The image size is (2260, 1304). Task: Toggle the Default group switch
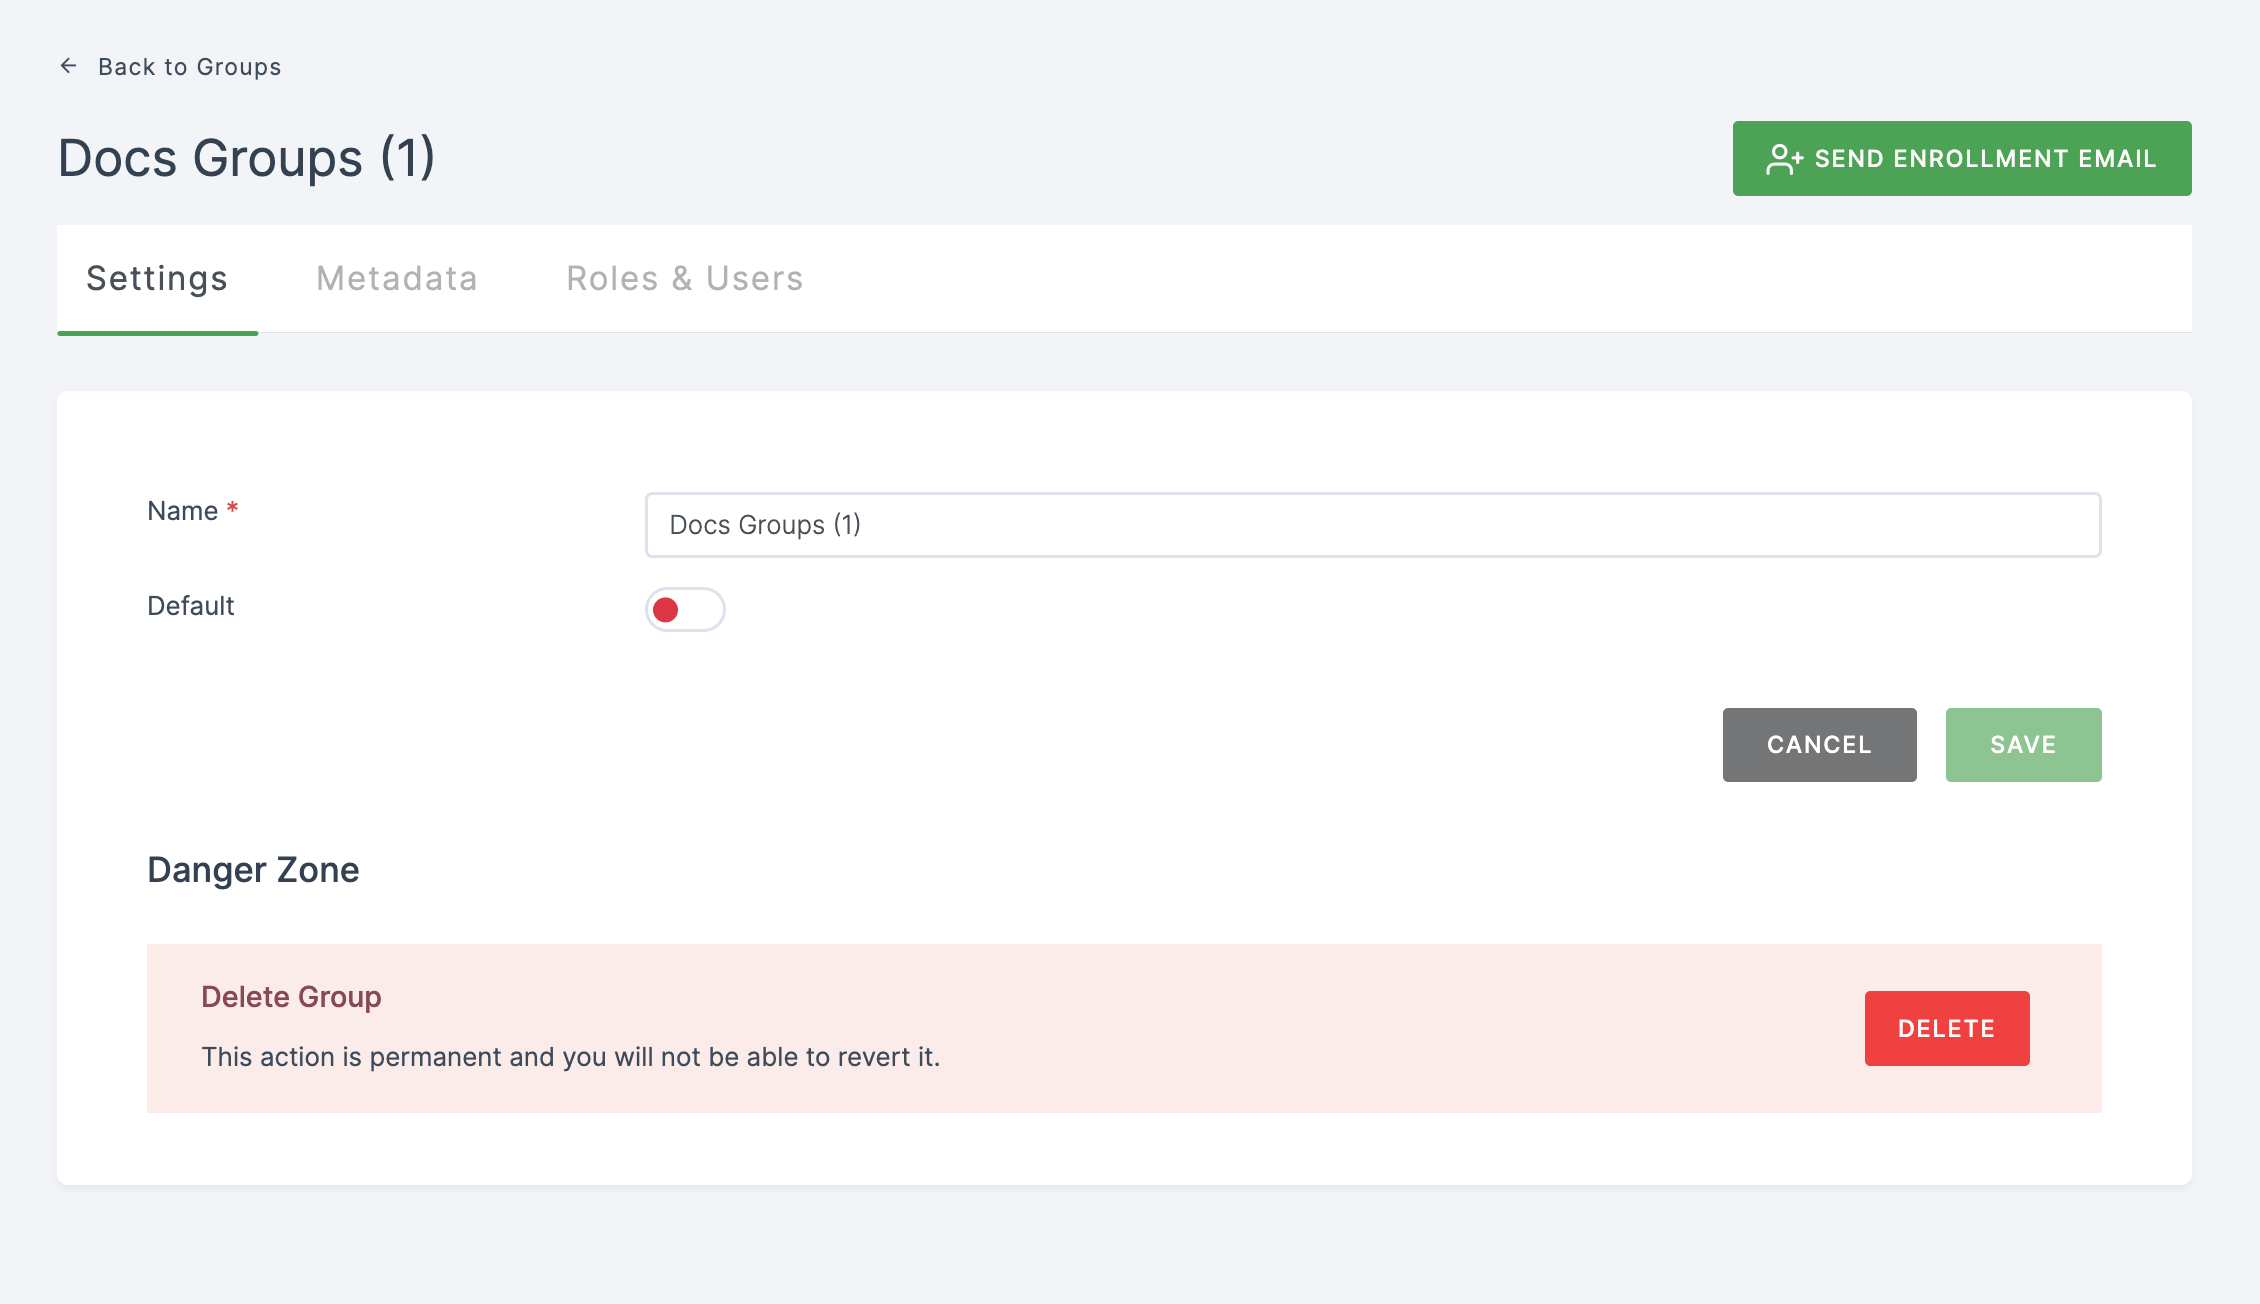685,610
